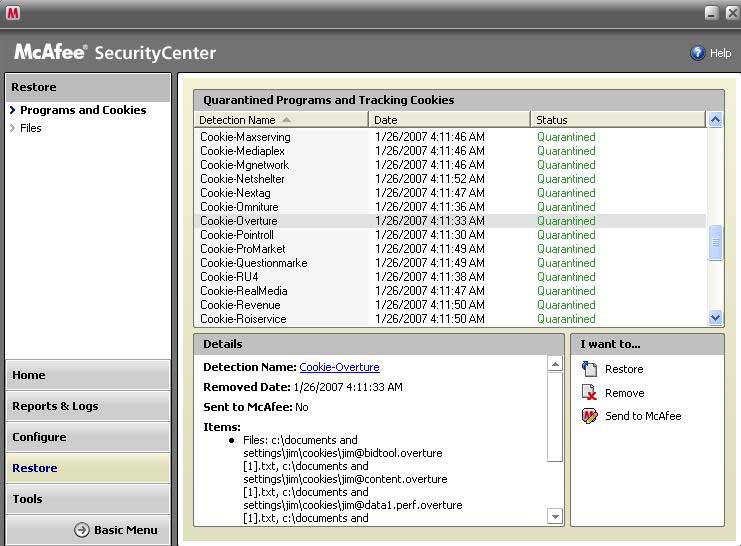Image resolution: width=741 pixels, height=546 pixels.
Task: Select the Cookie-Maxserving row
Action: (450, 137)
